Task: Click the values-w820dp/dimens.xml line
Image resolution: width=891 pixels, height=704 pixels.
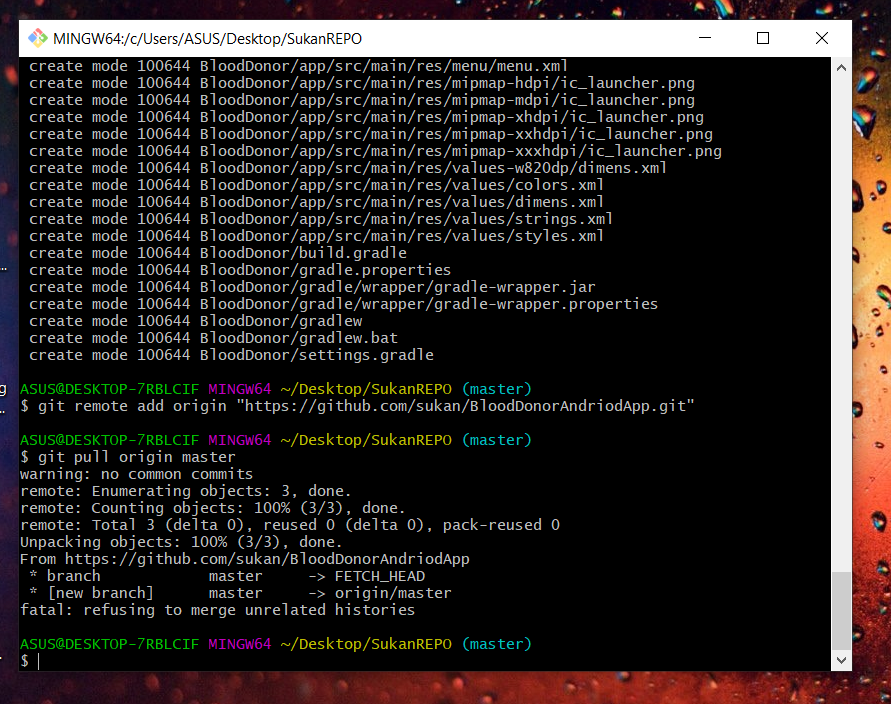Action: point(348,168)
